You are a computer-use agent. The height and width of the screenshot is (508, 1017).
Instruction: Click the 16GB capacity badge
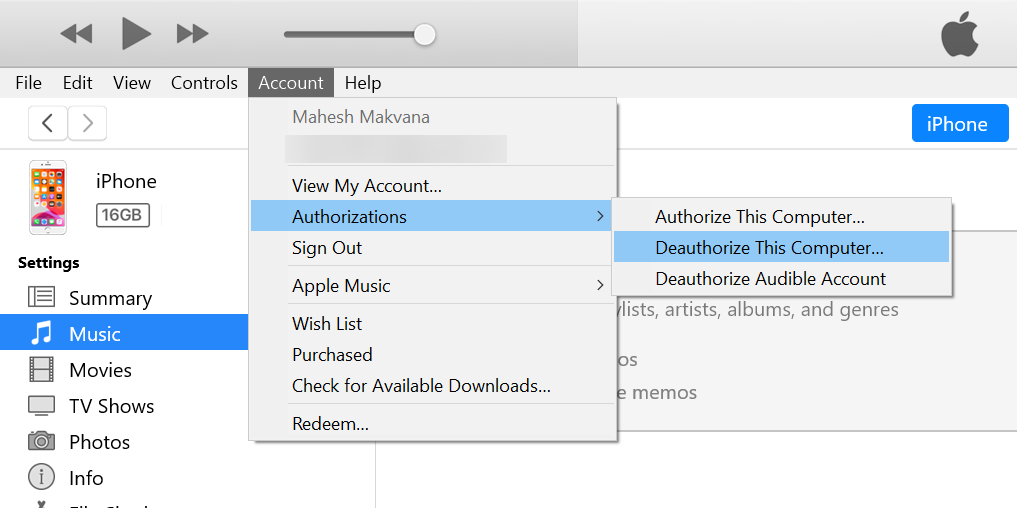123,215
